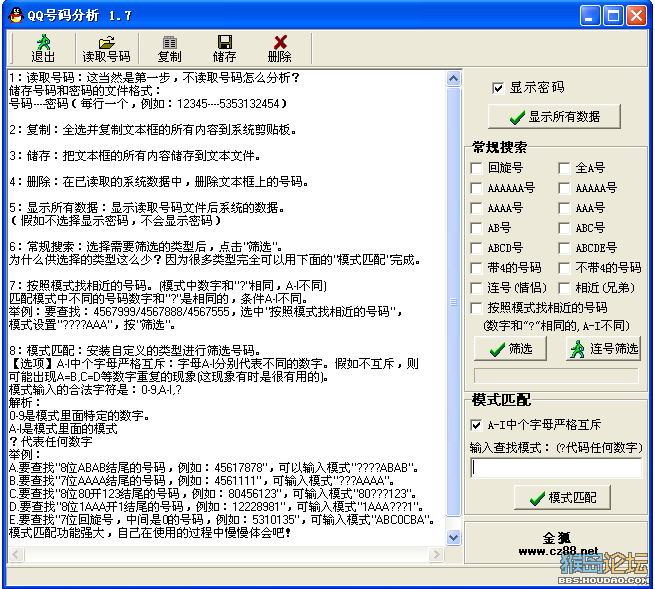This screenshot has height=589, width=655.
Task: Maximize the QQ号码分析 window
Action: (x=613, y=16)
